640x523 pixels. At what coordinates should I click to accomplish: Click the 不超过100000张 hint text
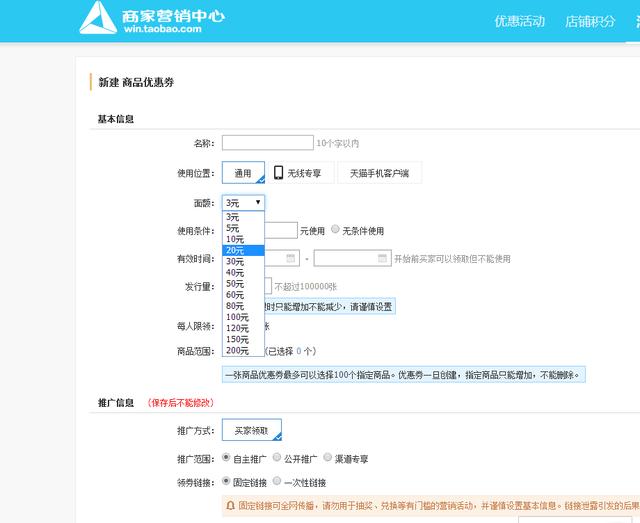(306, 287)
